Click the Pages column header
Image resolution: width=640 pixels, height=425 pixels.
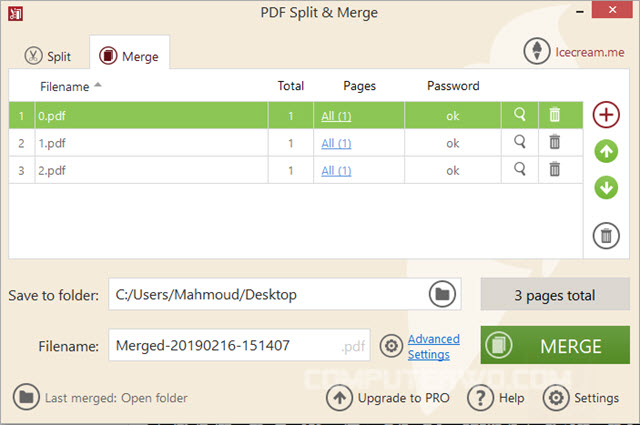coord(359,86)
